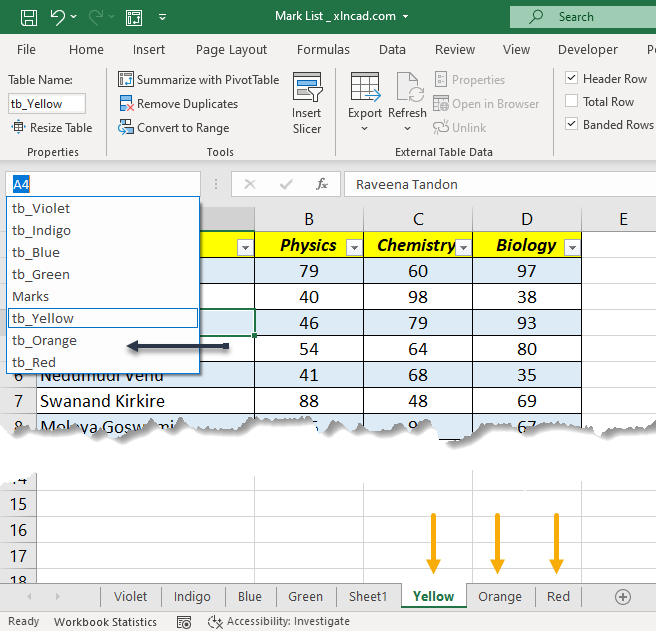Switch to the Violet sheet tab
Image resolution: width=656 pixels, height=631 pixels.
tap(131, 596)
